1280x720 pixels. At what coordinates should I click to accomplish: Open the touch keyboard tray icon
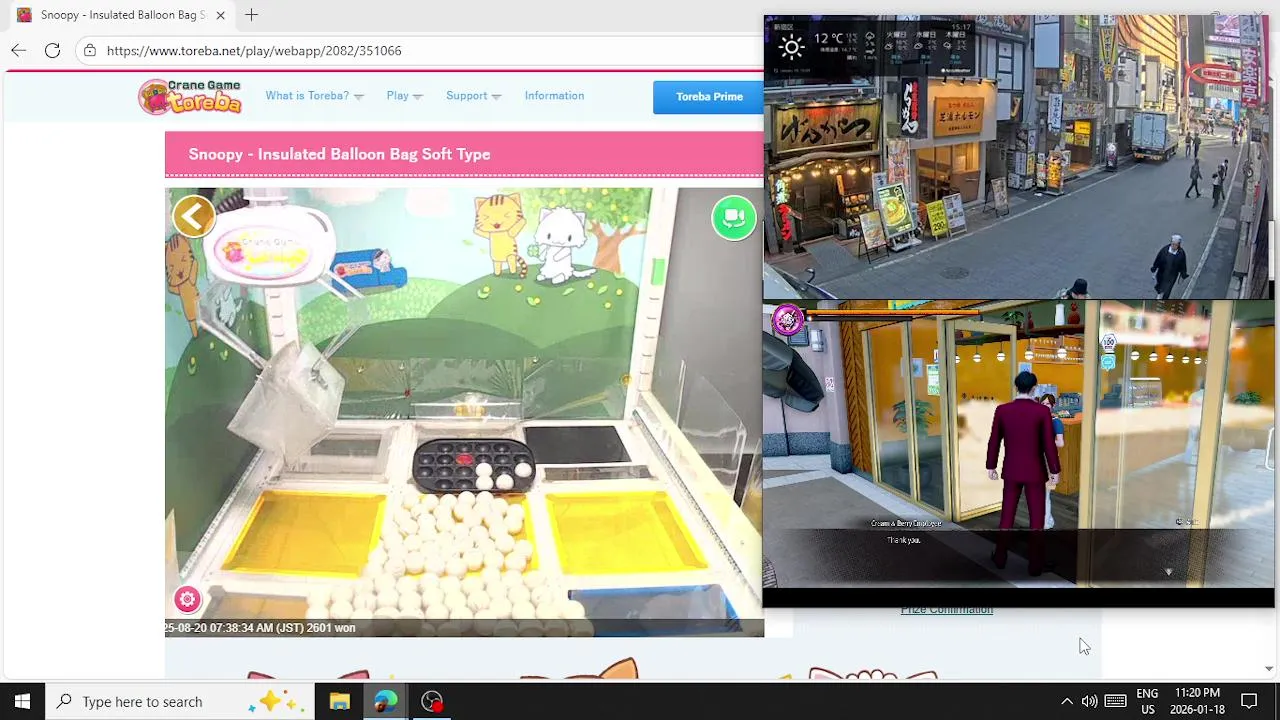(x=1116, y=701)
